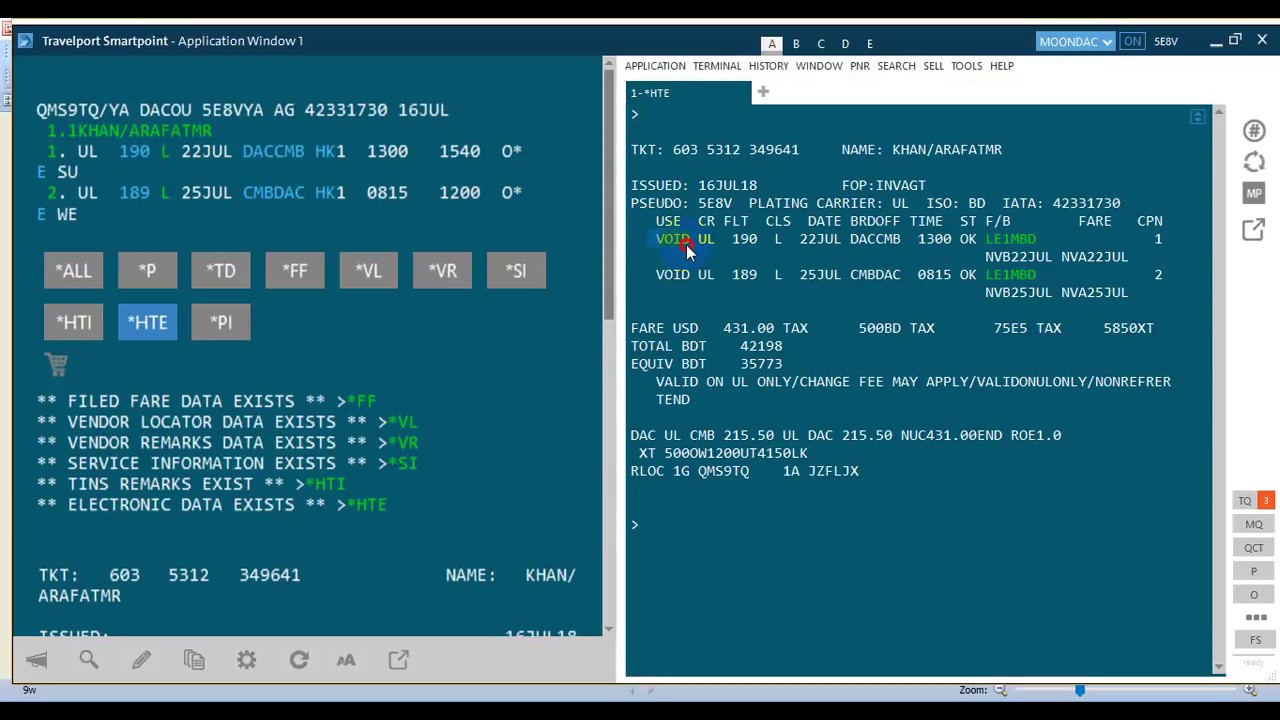
Task: Click the *PI quick command button
Action: (x=221, y=322)
